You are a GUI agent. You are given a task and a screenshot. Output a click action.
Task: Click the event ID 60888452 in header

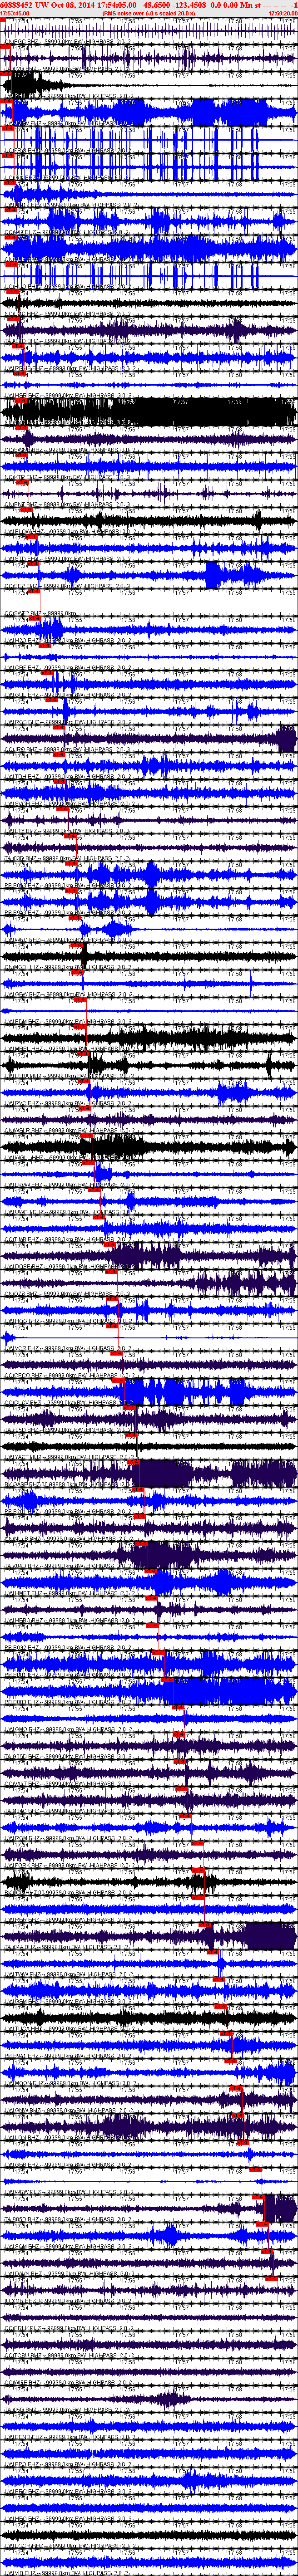coord(18,5)
